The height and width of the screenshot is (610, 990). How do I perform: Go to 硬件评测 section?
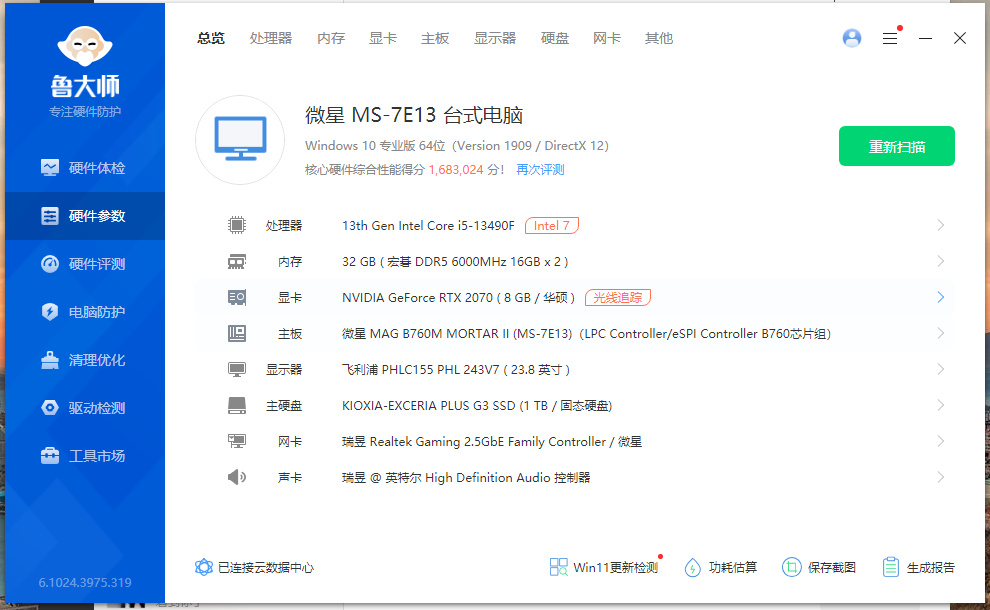click(x=85, y=264)
